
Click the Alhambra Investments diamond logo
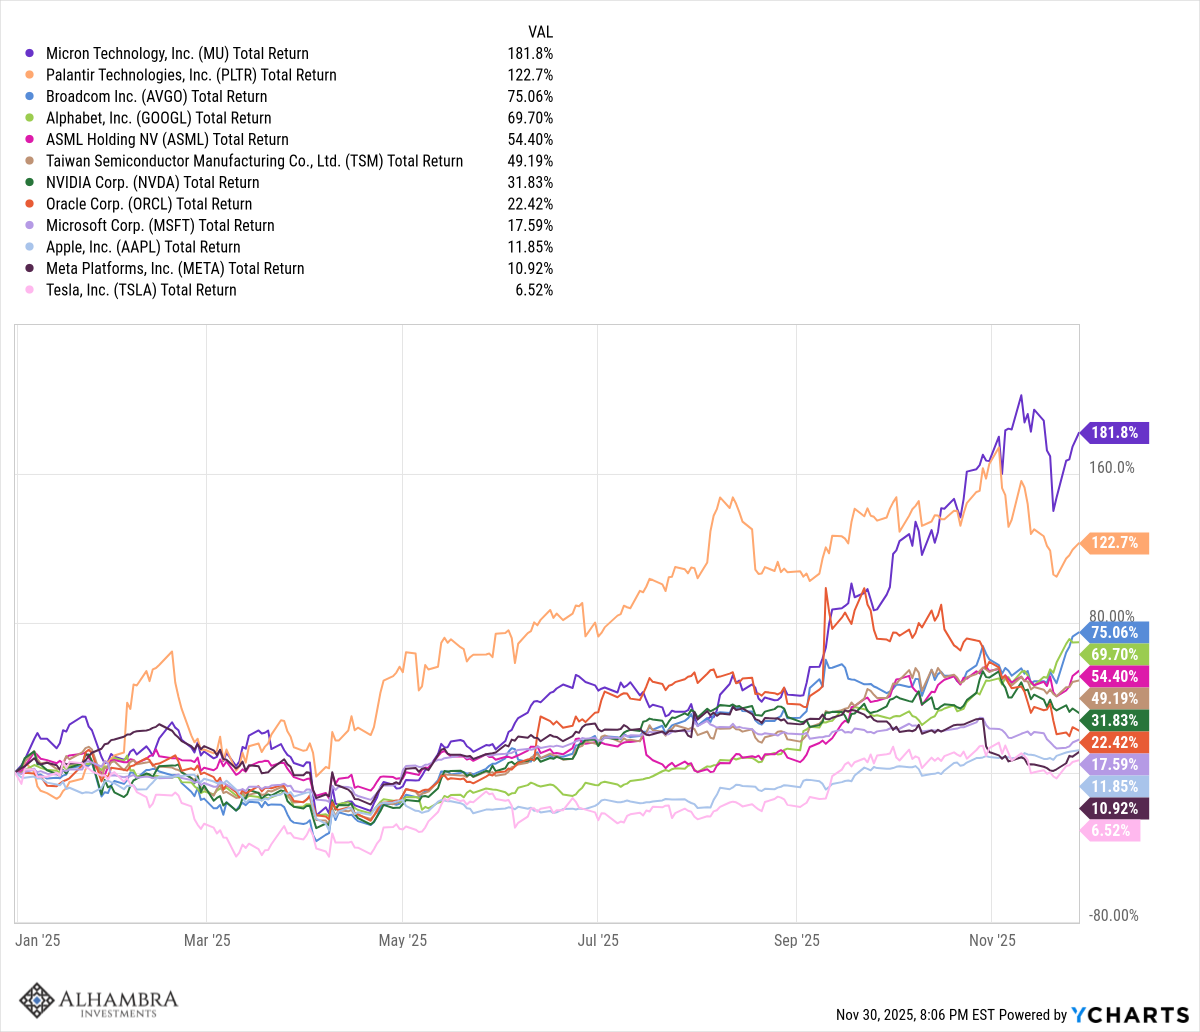38,1001
